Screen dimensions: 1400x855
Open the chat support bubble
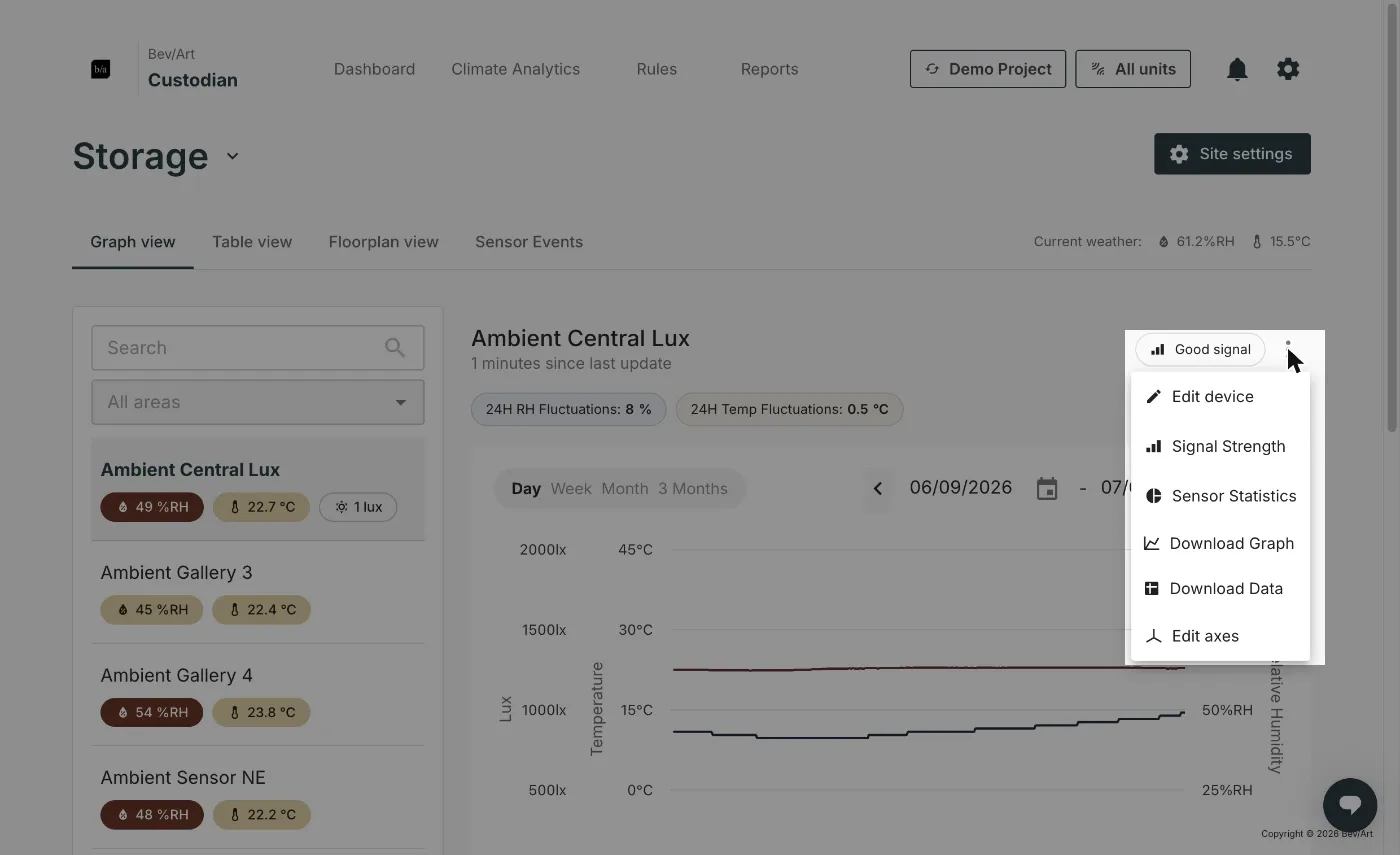point(1350,804)
